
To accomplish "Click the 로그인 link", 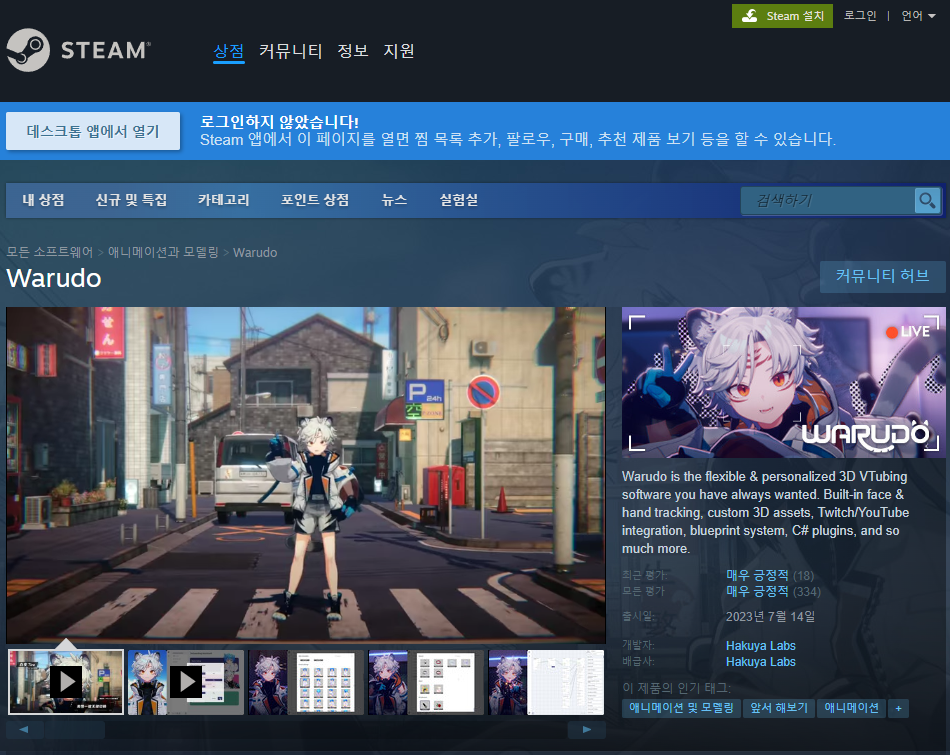I will 860,16.
